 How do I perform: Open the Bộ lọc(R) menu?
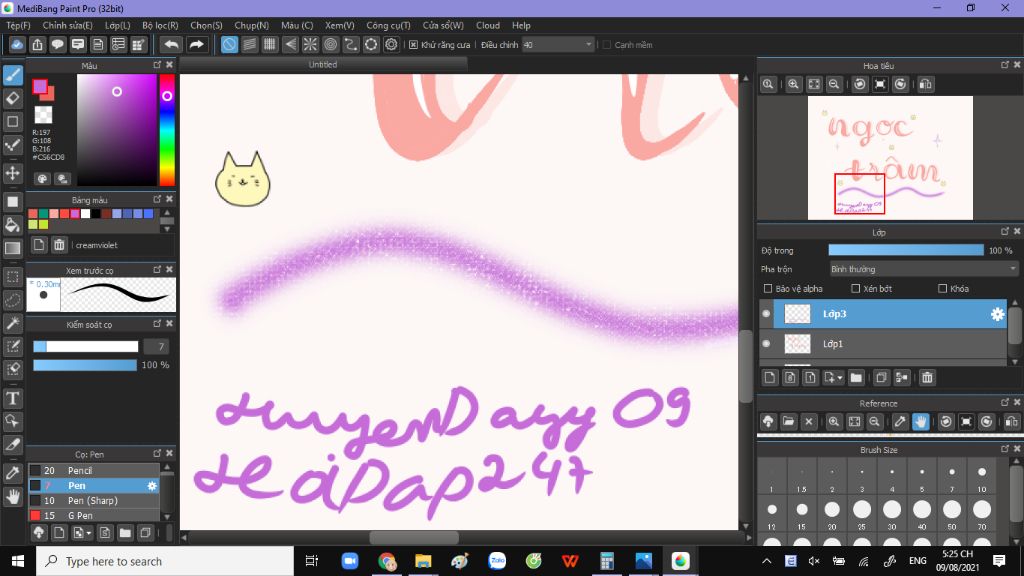coord(160,25)
